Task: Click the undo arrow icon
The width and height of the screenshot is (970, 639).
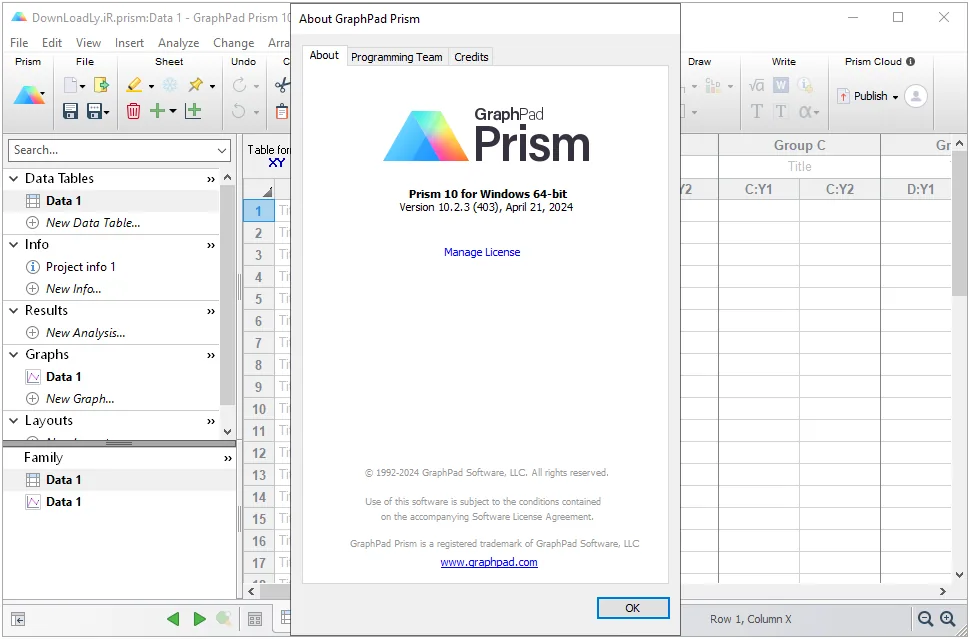Action: pyautogui.click(x=239, y=111)
